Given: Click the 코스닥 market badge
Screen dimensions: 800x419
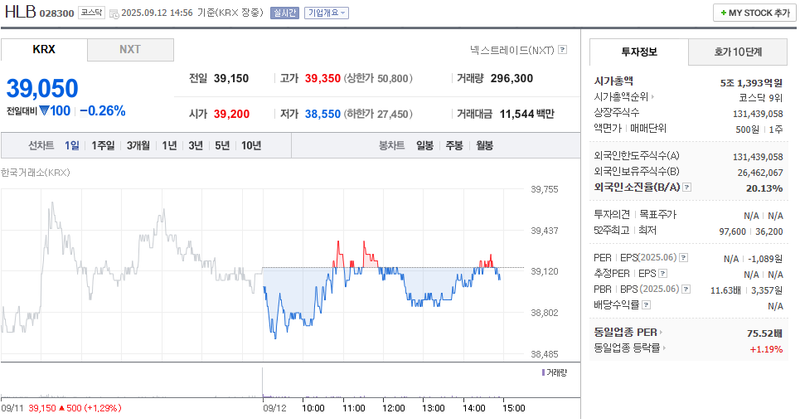Looking at the screenshot, I should click(x=91, y=12).
